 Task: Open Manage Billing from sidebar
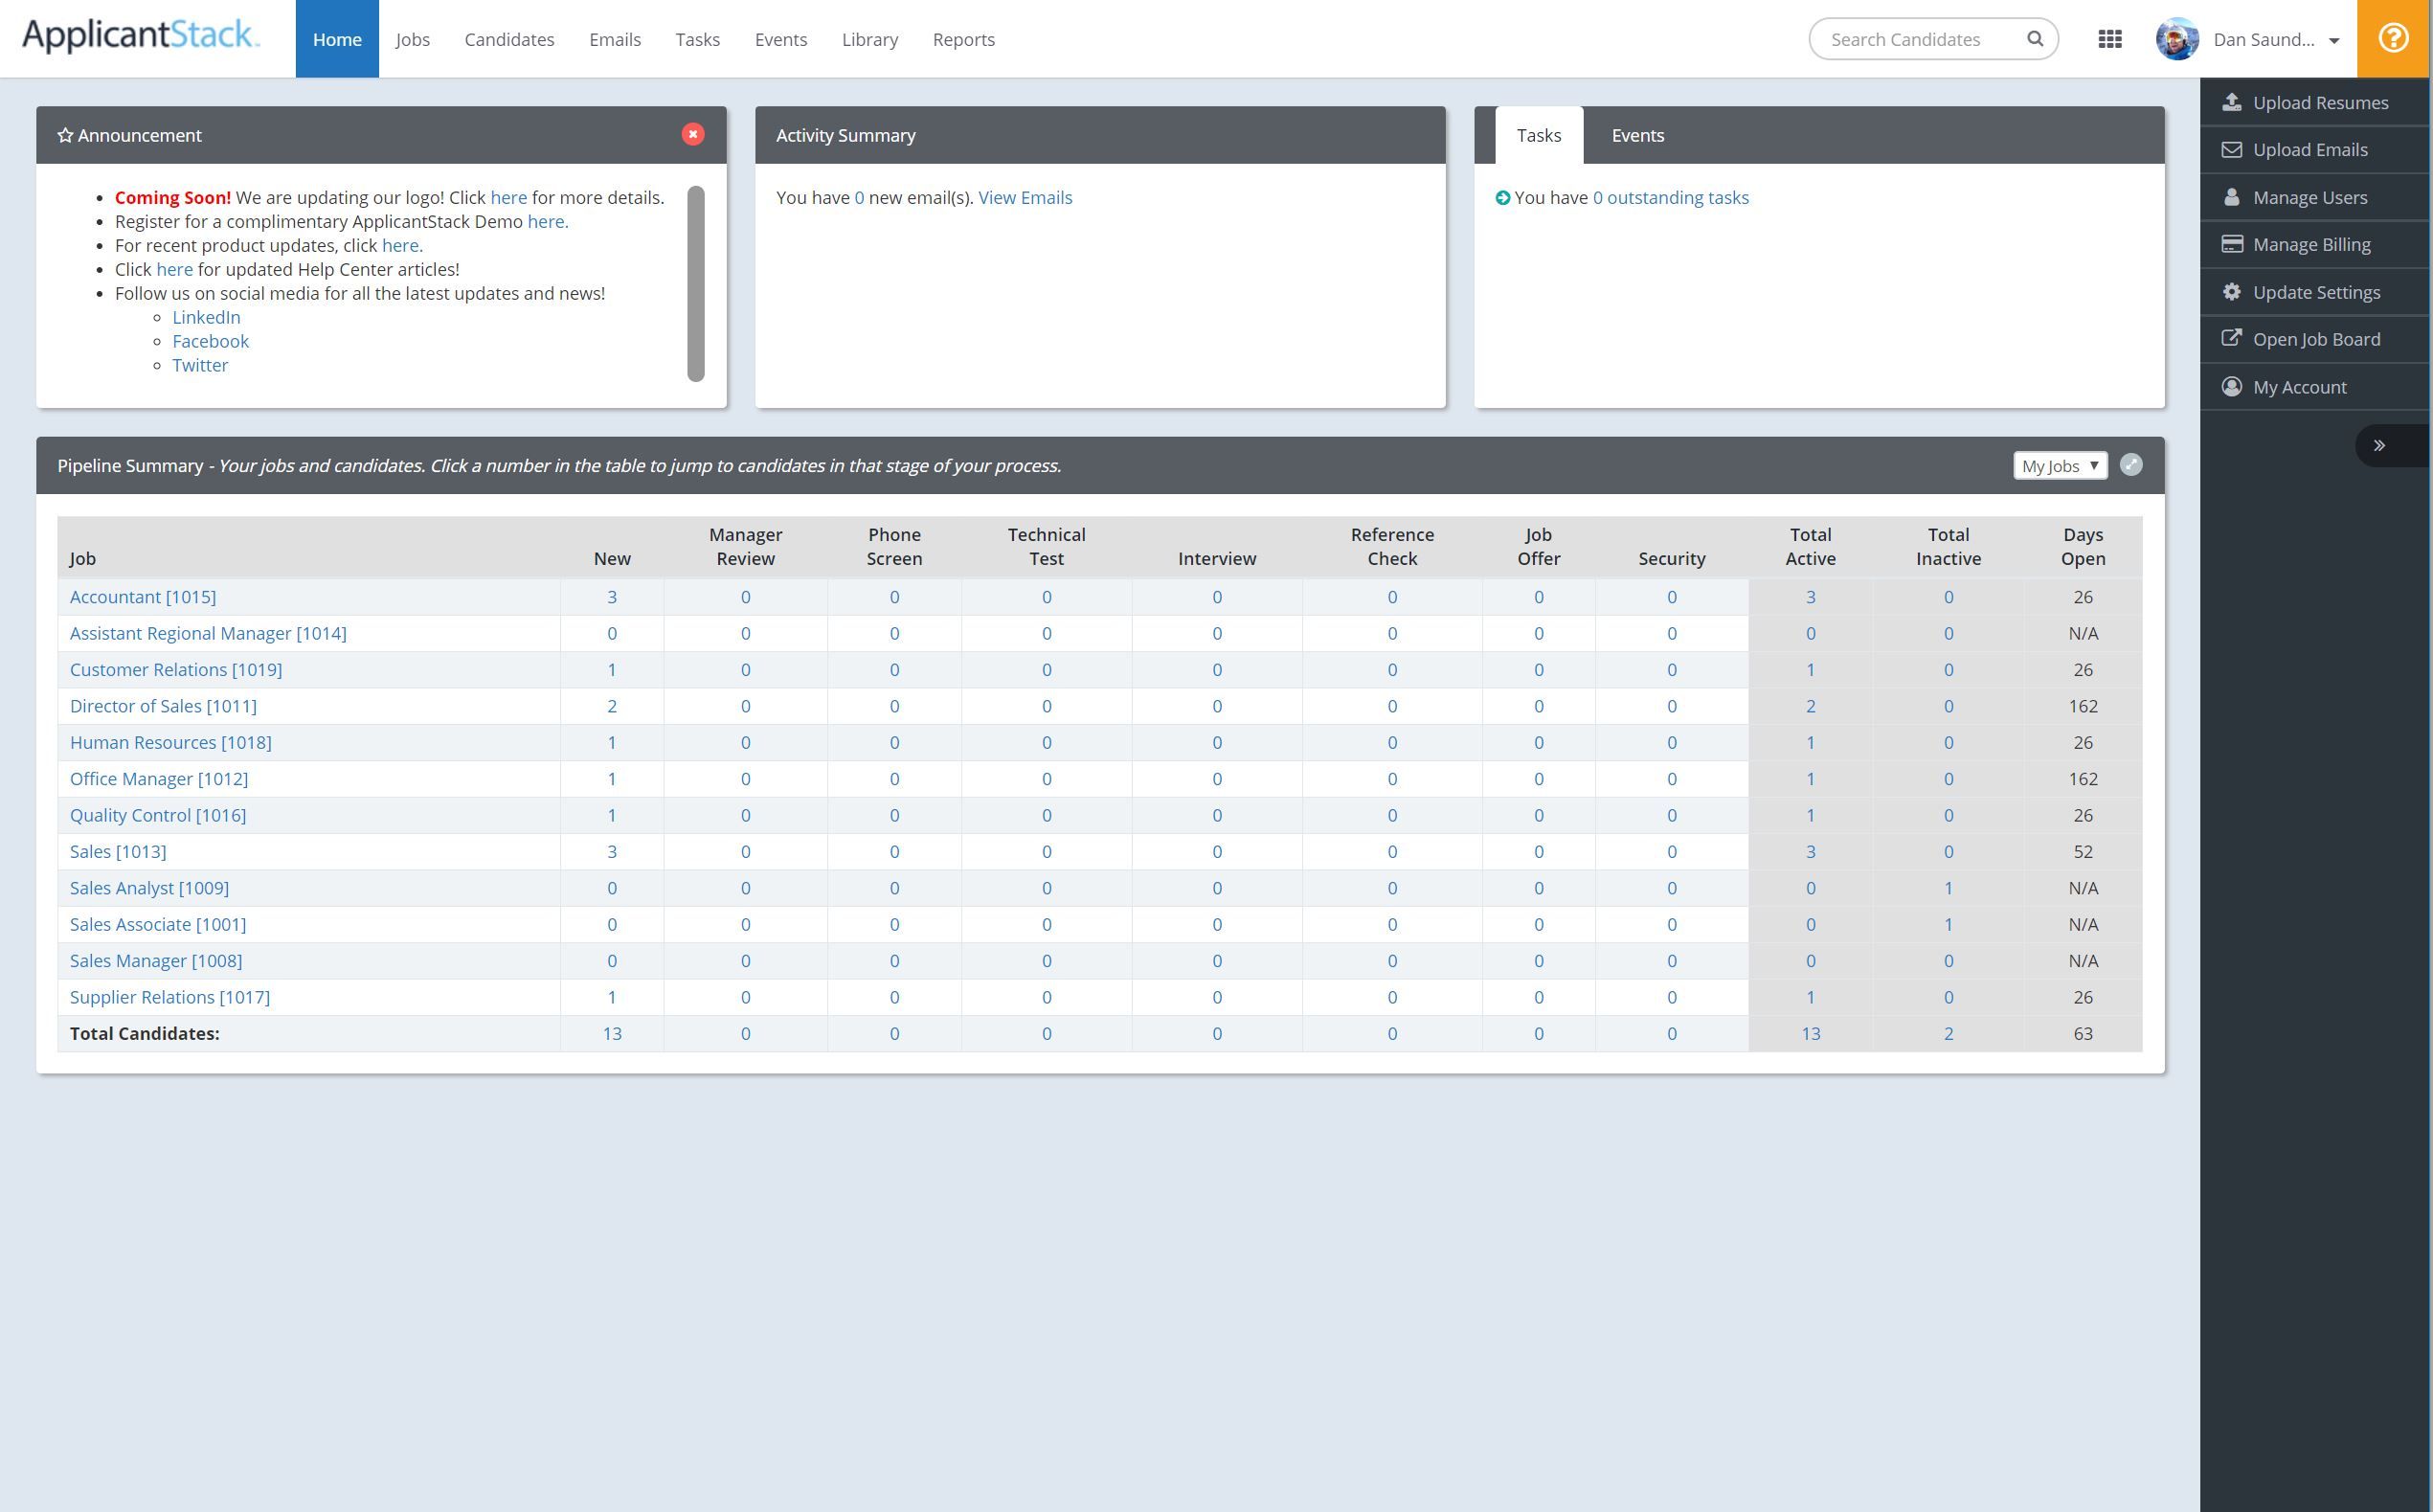[x=2310, y=245]
